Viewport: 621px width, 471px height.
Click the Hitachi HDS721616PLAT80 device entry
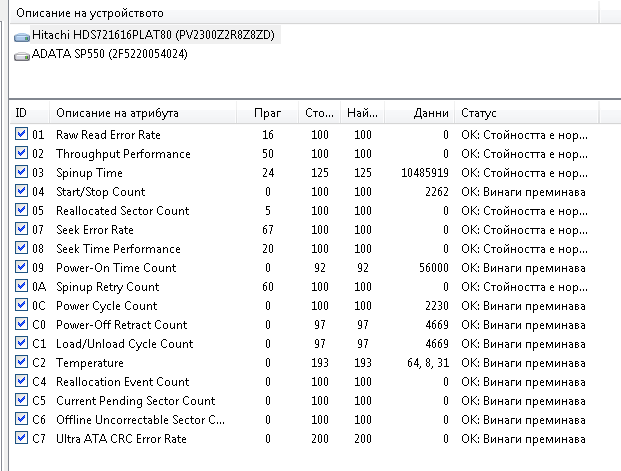(153, 35)
